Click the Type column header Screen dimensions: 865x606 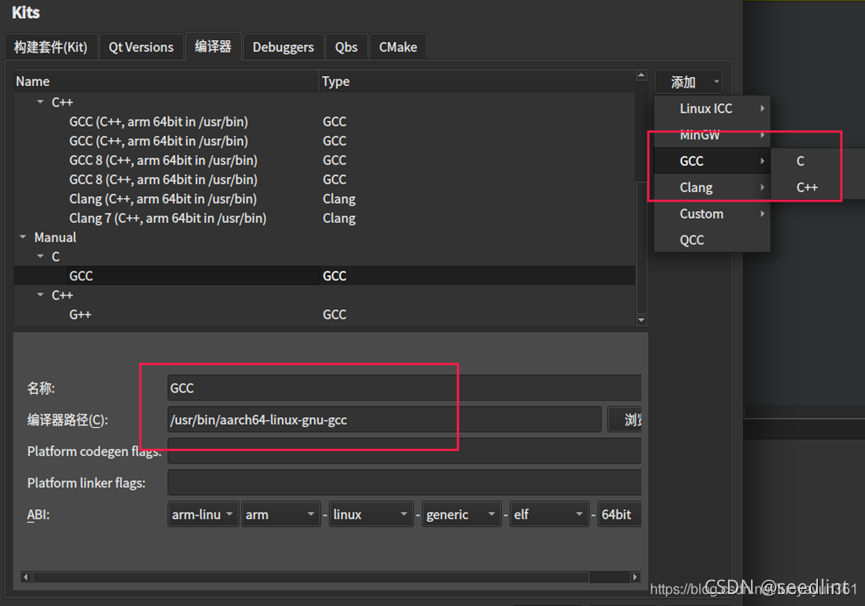coord(477,81)
